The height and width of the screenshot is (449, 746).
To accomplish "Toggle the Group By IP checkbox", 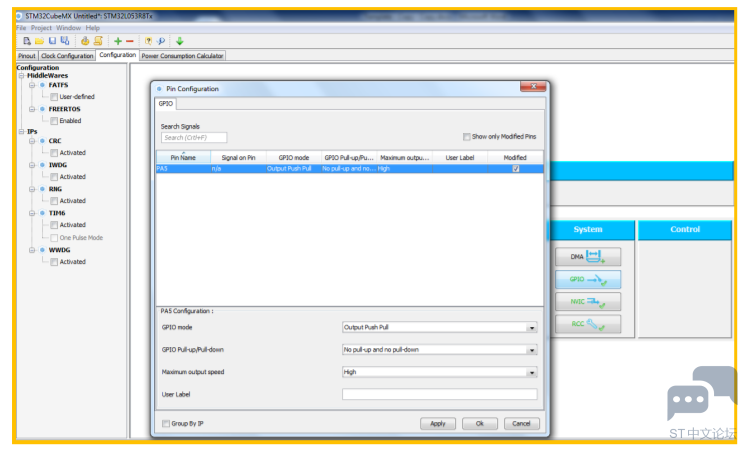I will click(x=166, y=424).
